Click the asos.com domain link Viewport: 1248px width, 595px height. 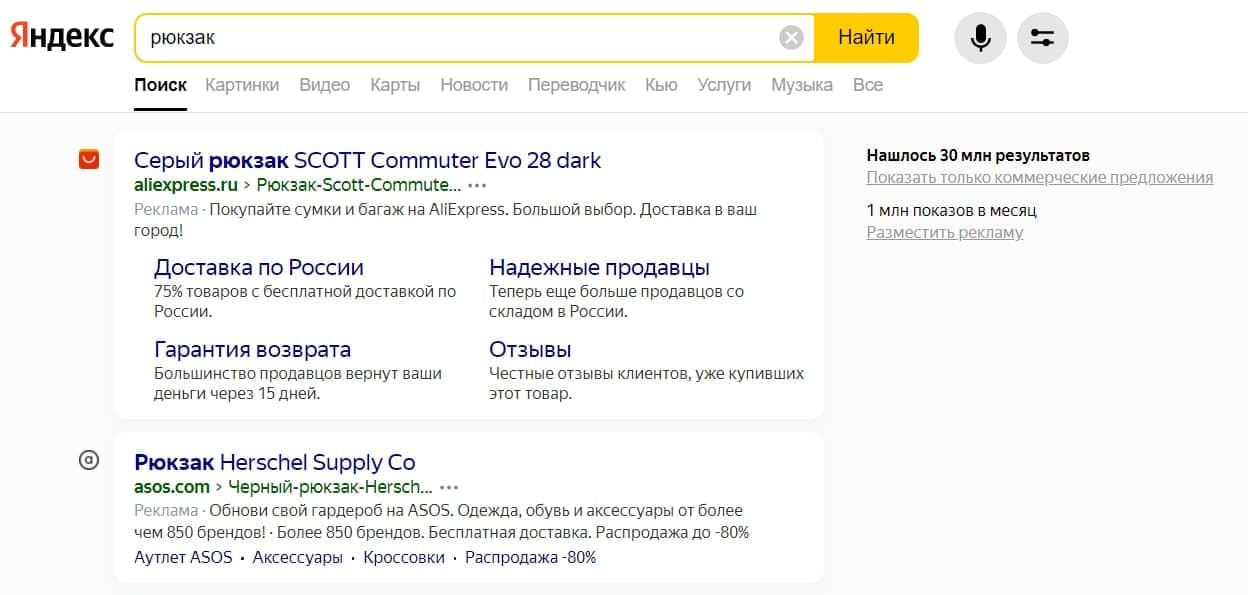(172, 487)
